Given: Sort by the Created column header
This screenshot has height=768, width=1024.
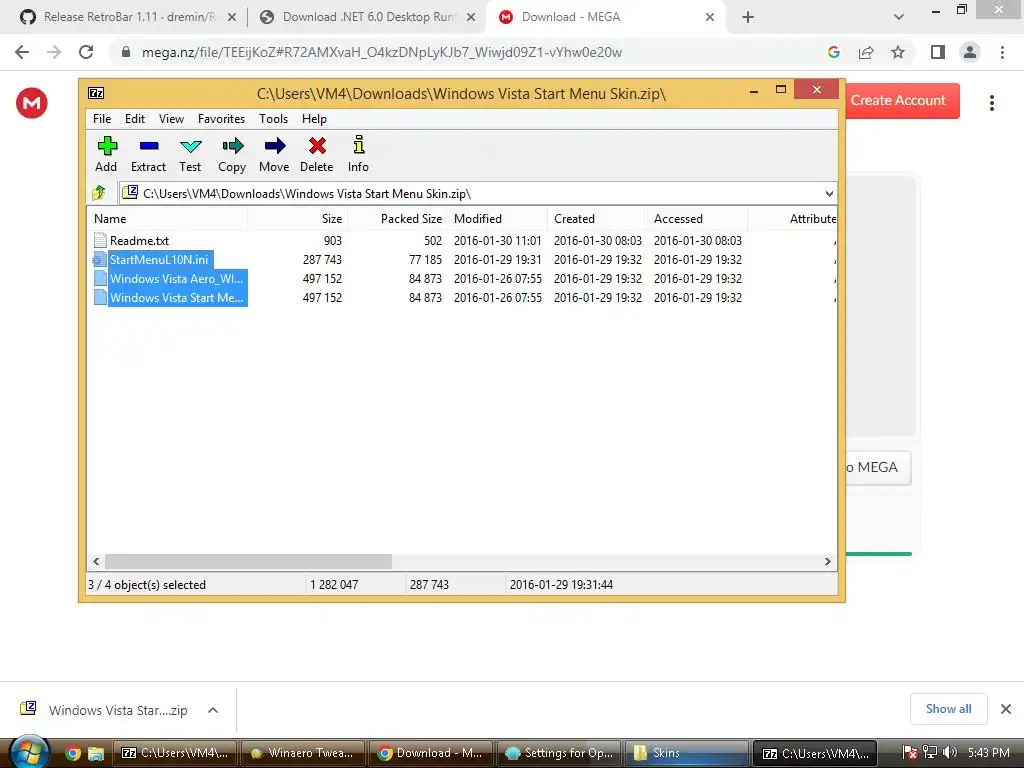Looking at the screenshot, I should [x=597, y=219].
